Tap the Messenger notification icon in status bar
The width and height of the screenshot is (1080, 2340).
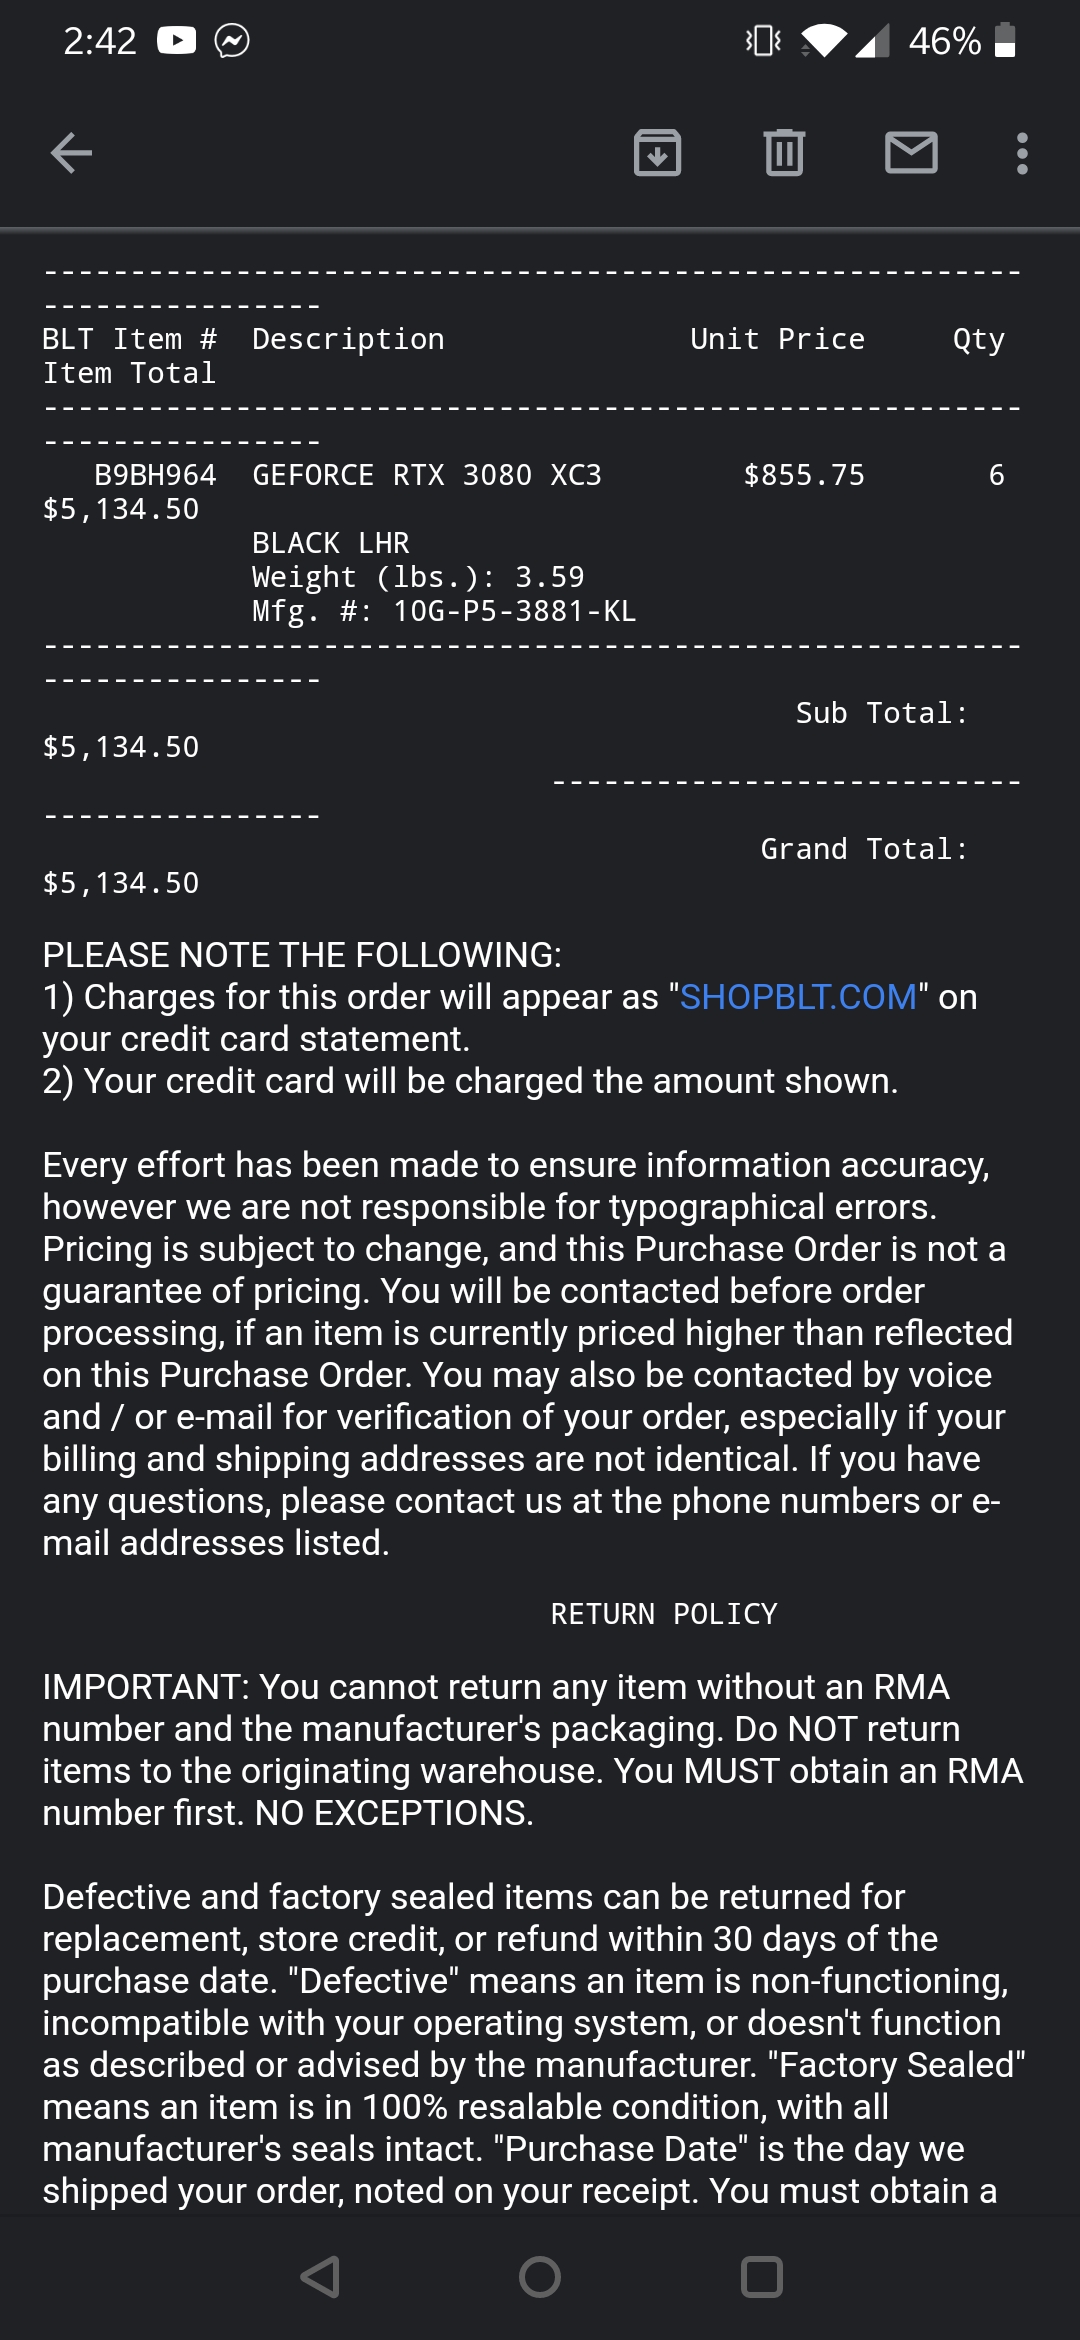(232, 41)
